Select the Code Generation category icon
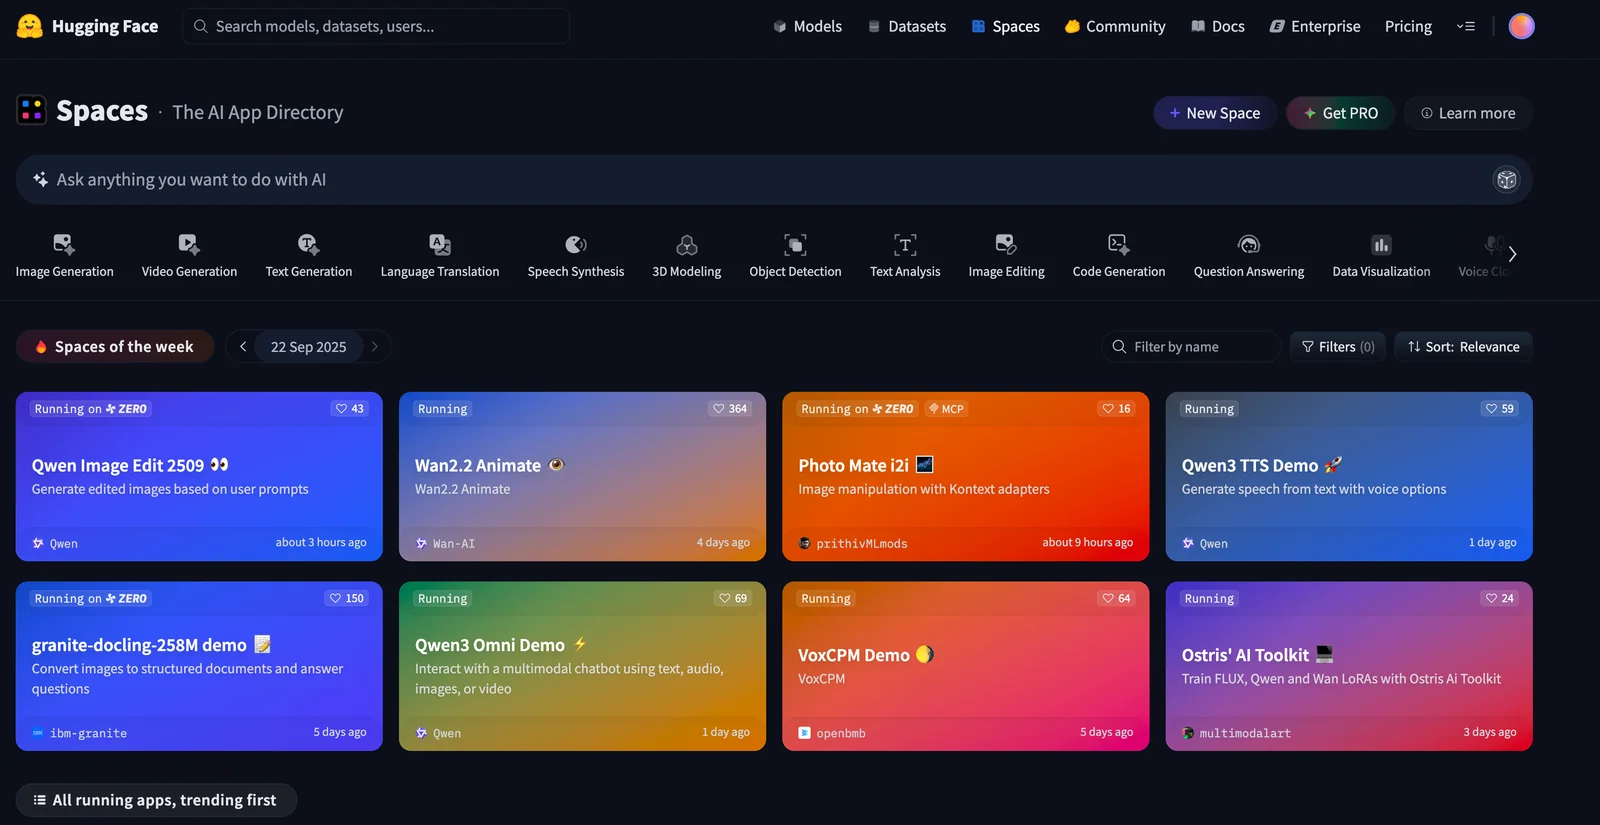 click(x=1118, y=245)
